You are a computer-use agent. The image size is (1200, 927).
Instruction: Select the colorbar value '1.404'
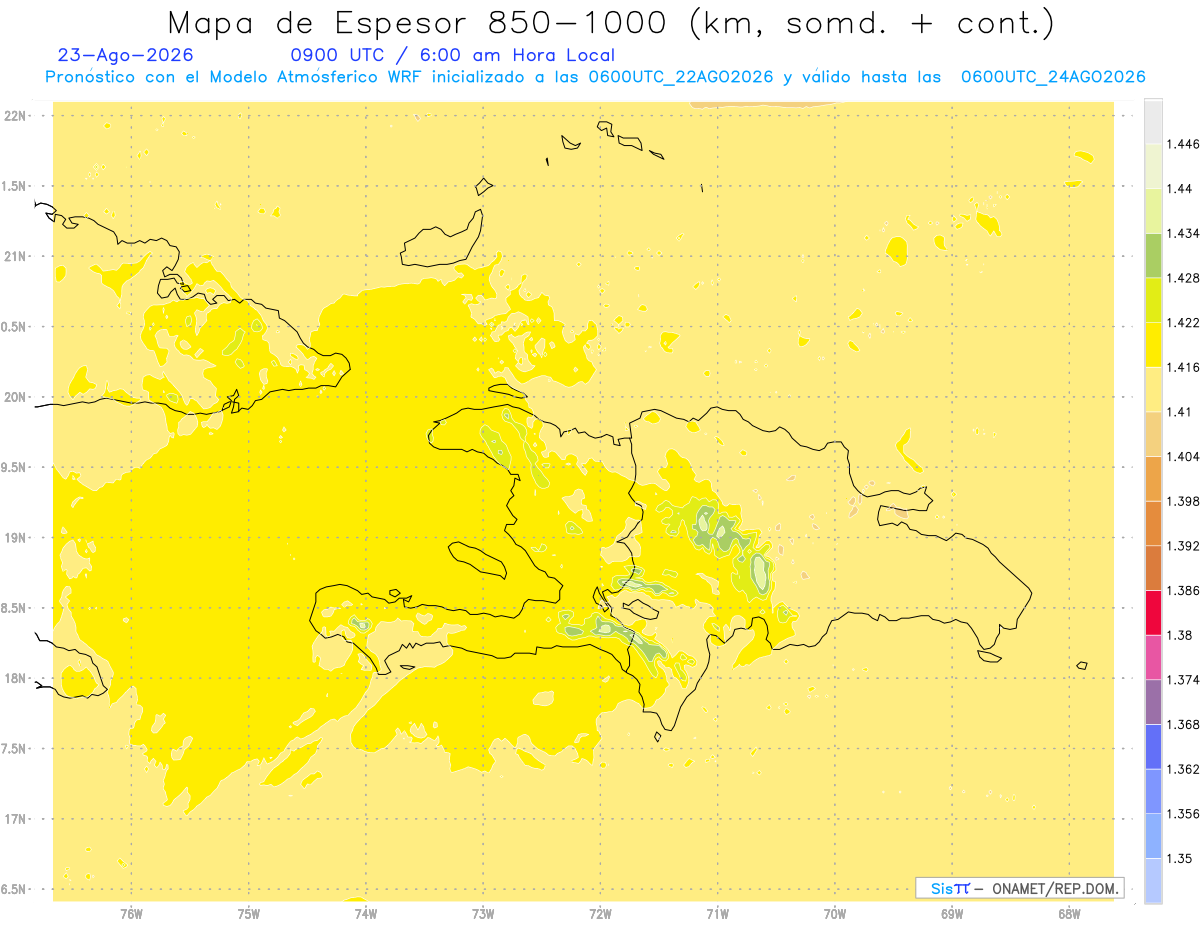[1183, 456]
